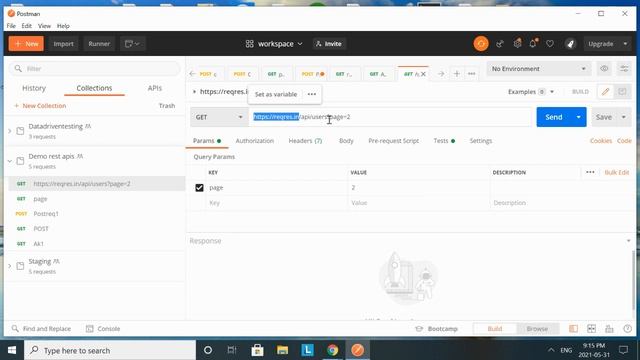
Task: Open the Authorization tab
Action: [255, 141]
